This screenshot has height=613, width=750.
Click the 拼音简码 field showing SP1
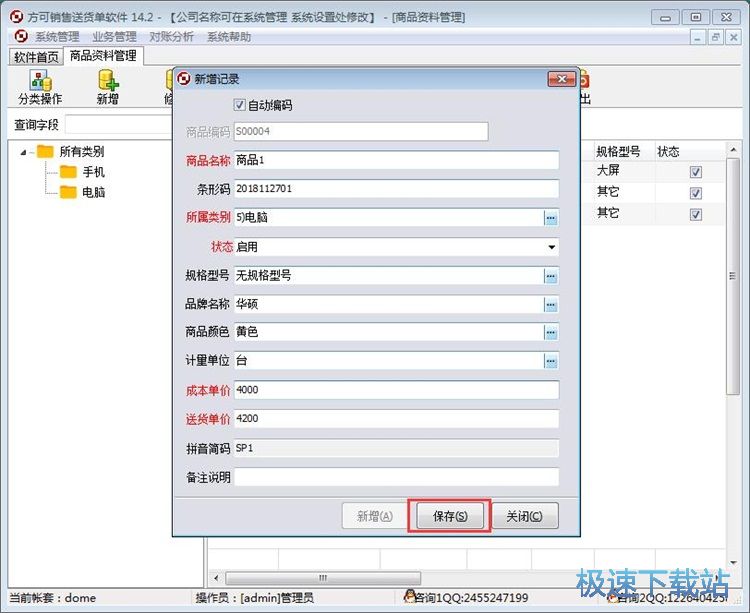click(x=396, y=448)
